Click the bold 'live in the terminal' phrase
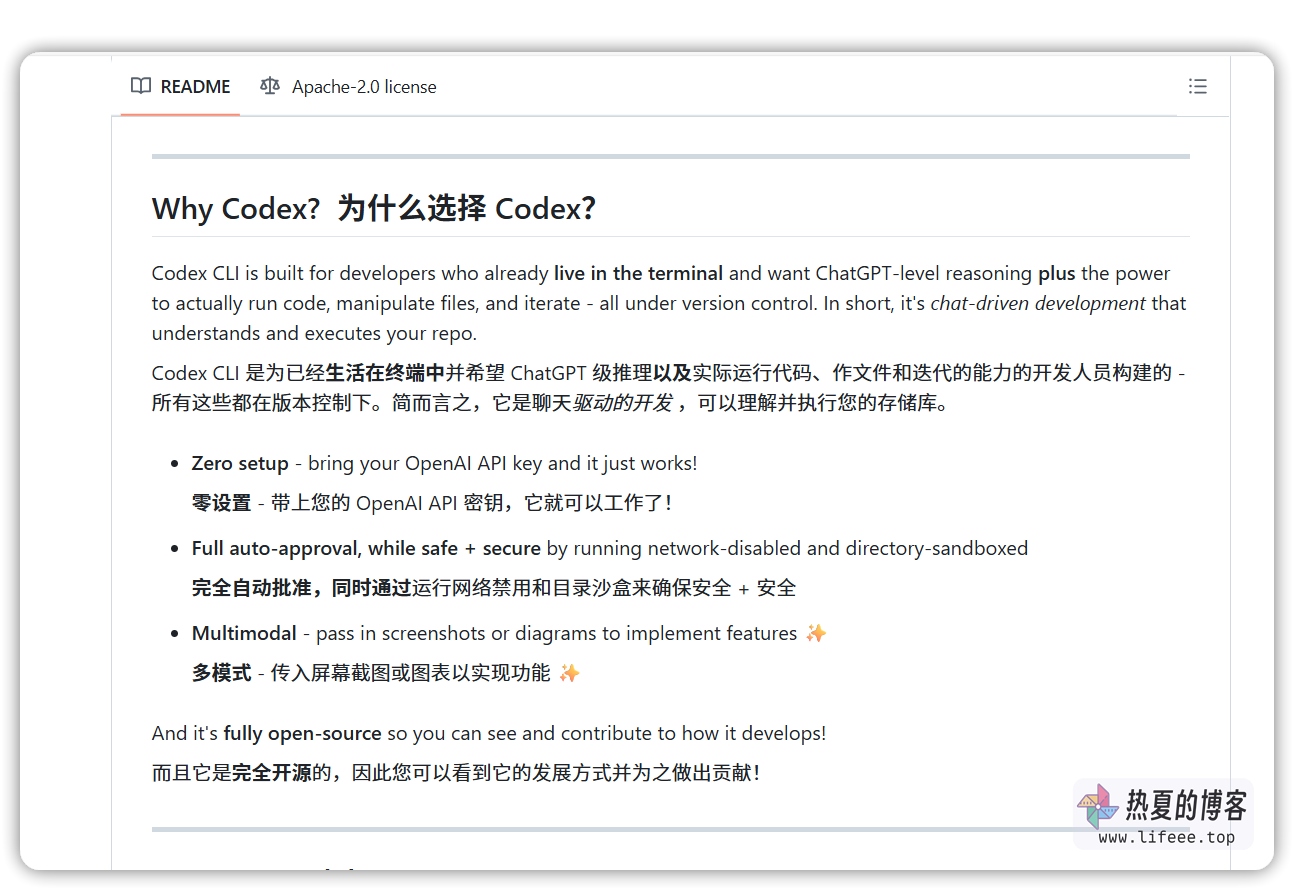This screenshot has width=1294, height=890. tap(638, 273)
